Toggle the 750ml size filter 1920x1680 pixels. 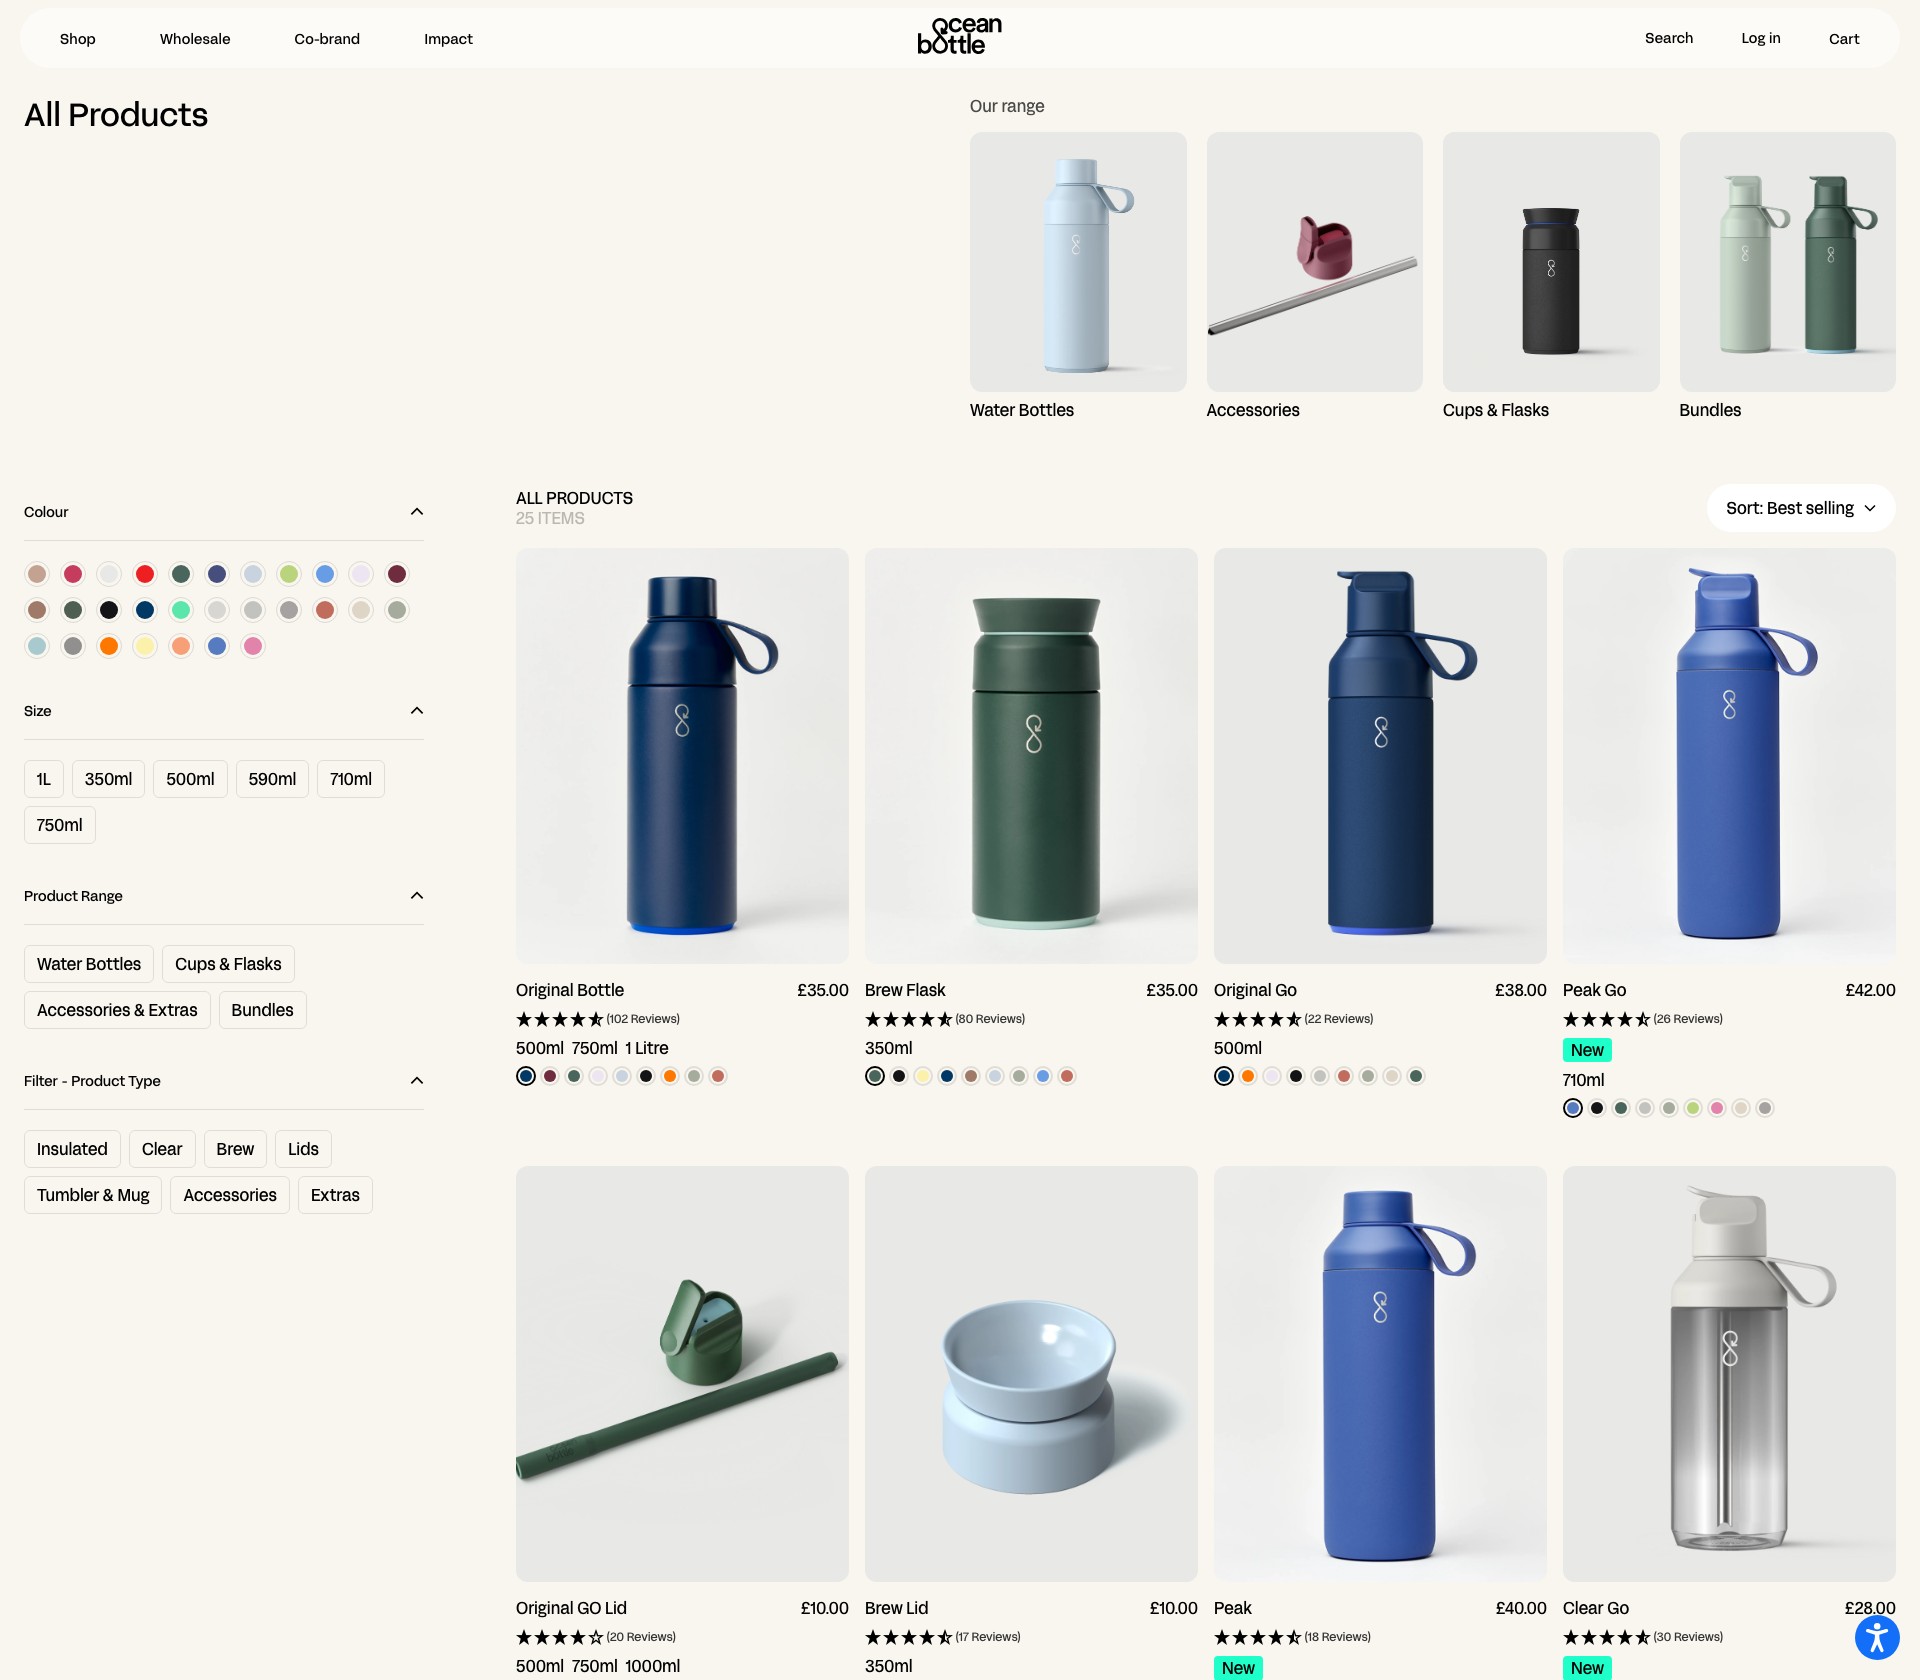click(60, 825)
